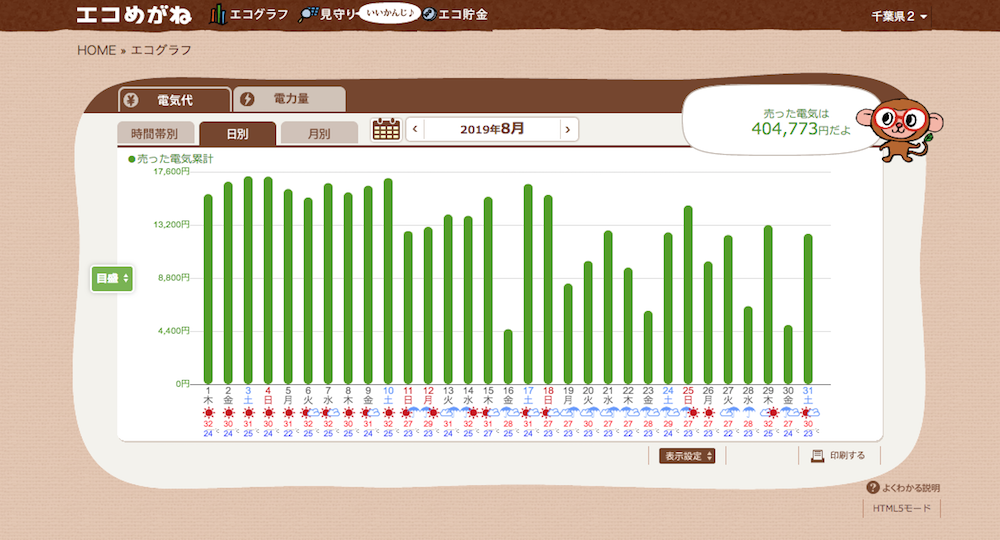Select the 月別 view tab
Viewport: 1000px width, 540px height.
pos(319,133)
